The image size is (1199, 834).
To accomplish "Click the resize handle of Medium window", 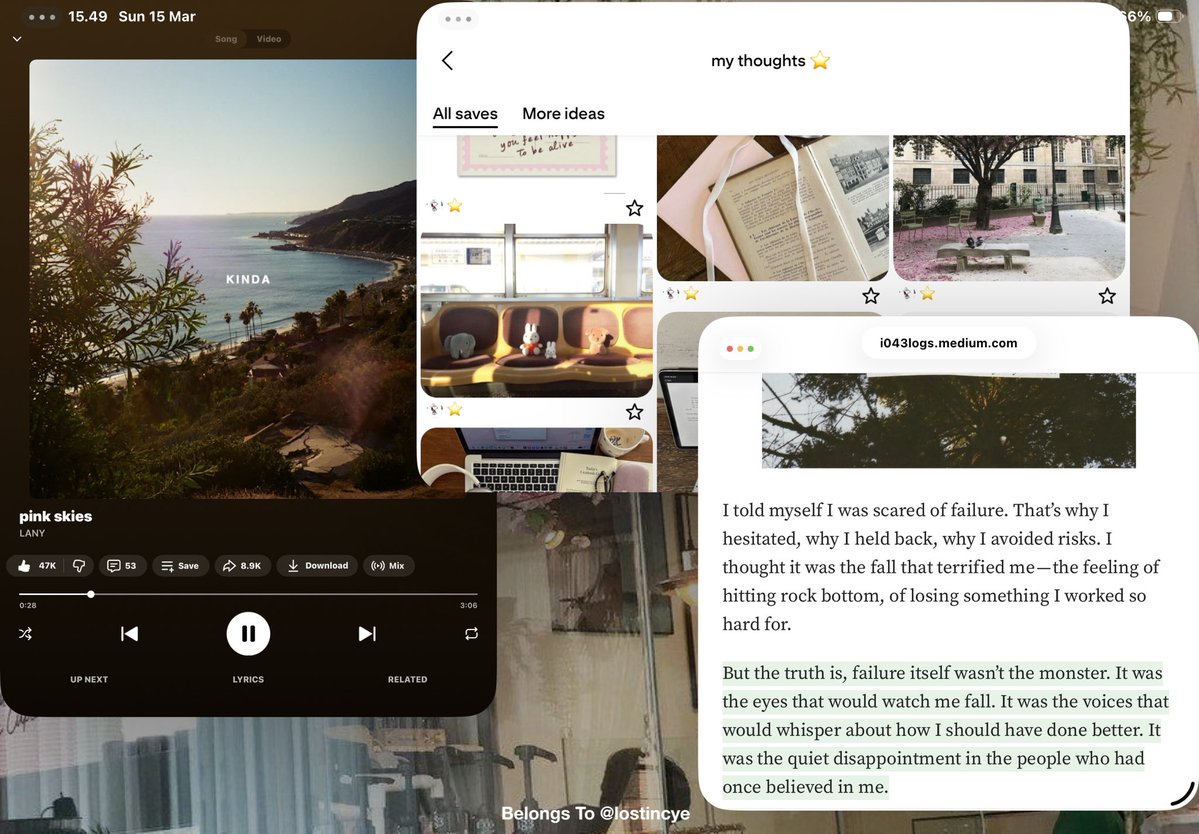I will coord(1182,793).
